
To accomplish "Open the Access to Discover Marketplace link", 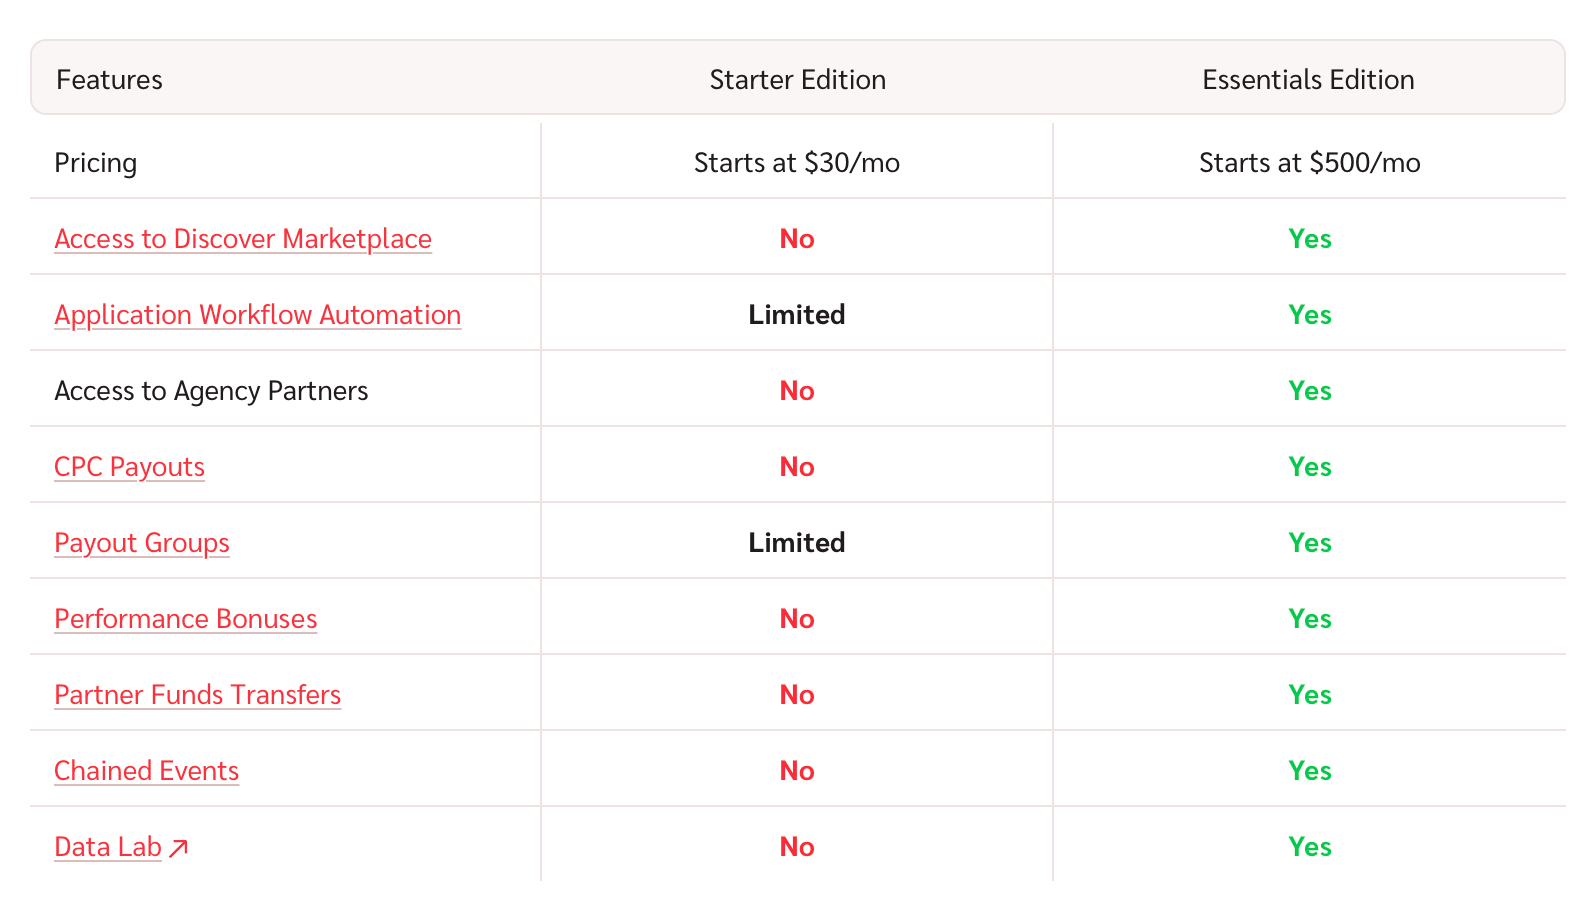I will pos(243,239).
